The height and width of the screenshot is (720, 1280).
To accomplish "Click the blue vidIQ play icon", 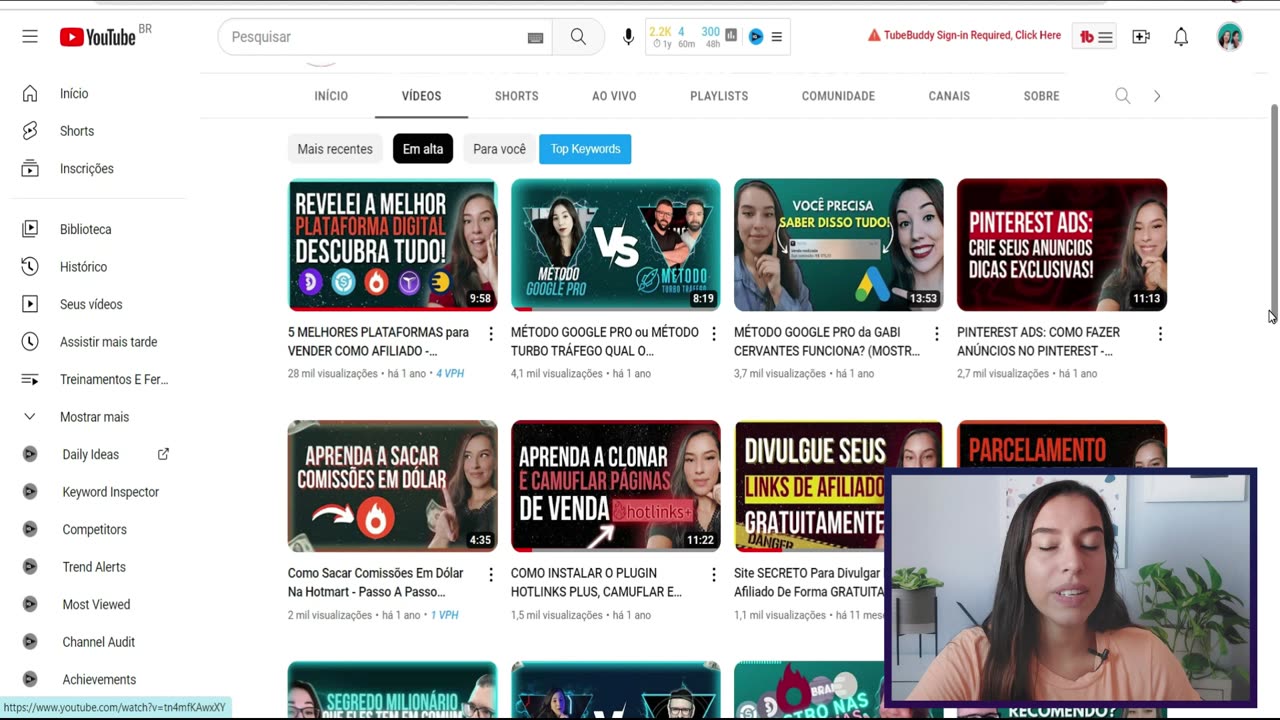I will coord(756,37).
